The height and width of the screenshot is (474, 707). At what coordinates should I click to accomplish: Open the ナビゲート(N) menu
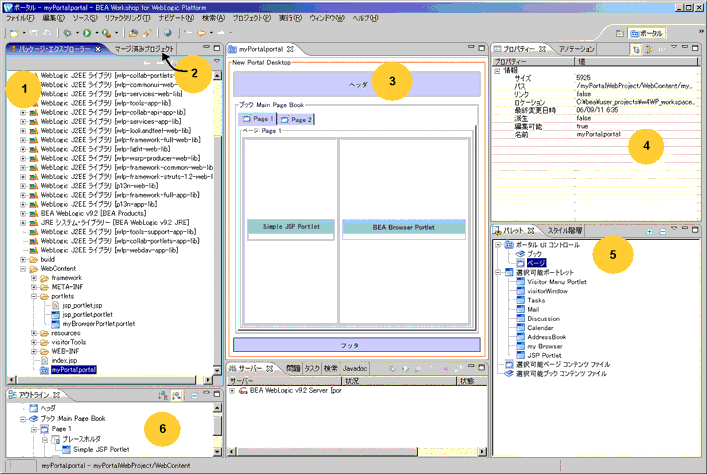coord(176,18)
